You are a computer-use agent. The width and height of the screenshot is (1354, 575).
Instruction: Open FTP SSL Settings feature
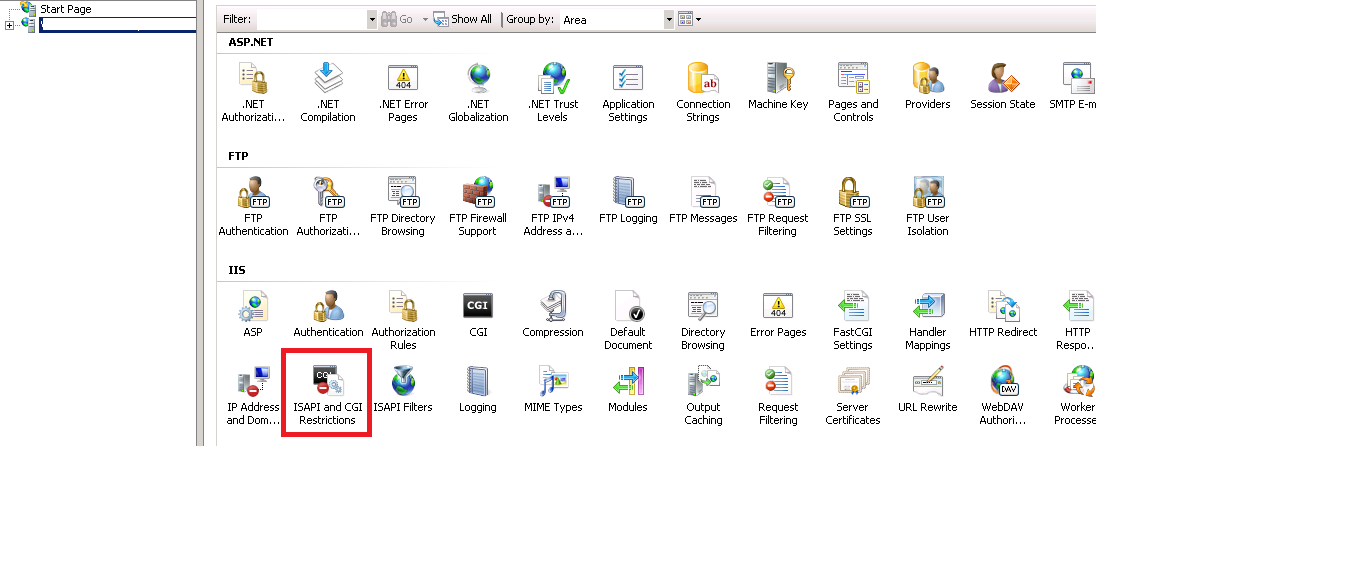point(853,205)
